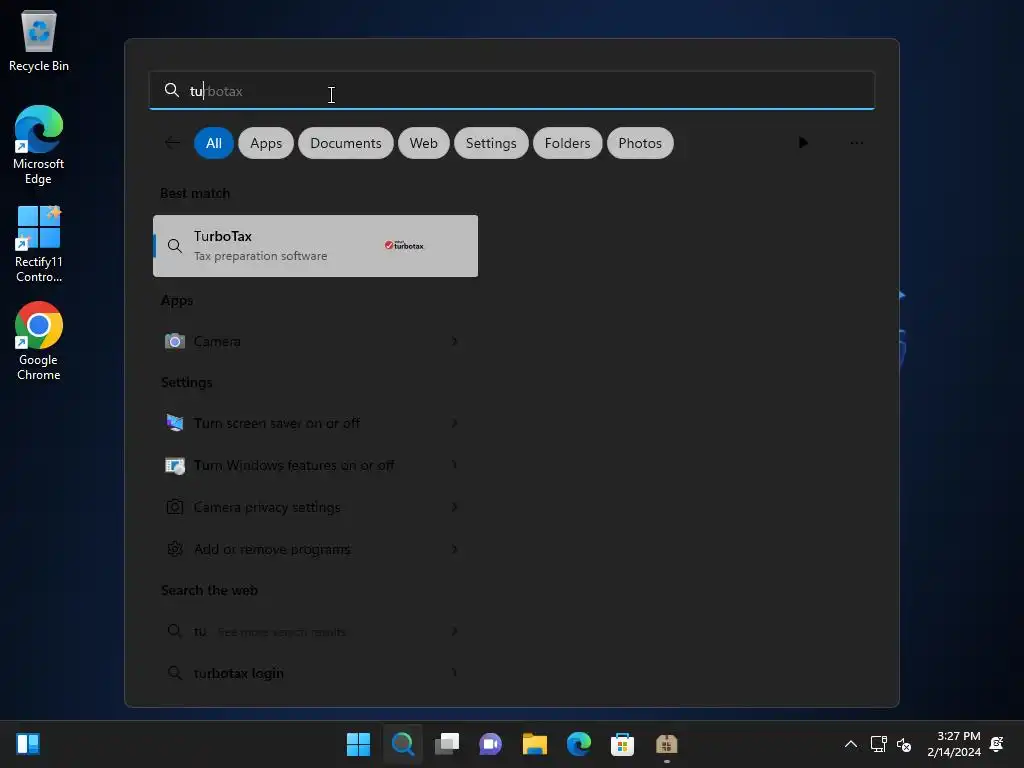Select the Rectify11 Control desktop shortcut
Image resolution: width=1024 pixels, height=768 pixels.
point(39,244)
